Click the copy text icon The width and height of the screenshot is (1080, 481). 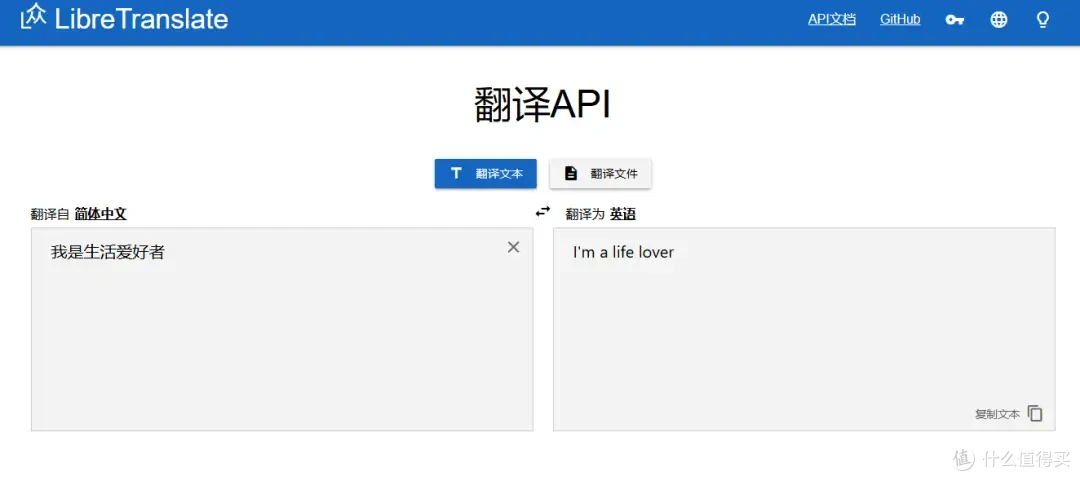[1035, 413]
